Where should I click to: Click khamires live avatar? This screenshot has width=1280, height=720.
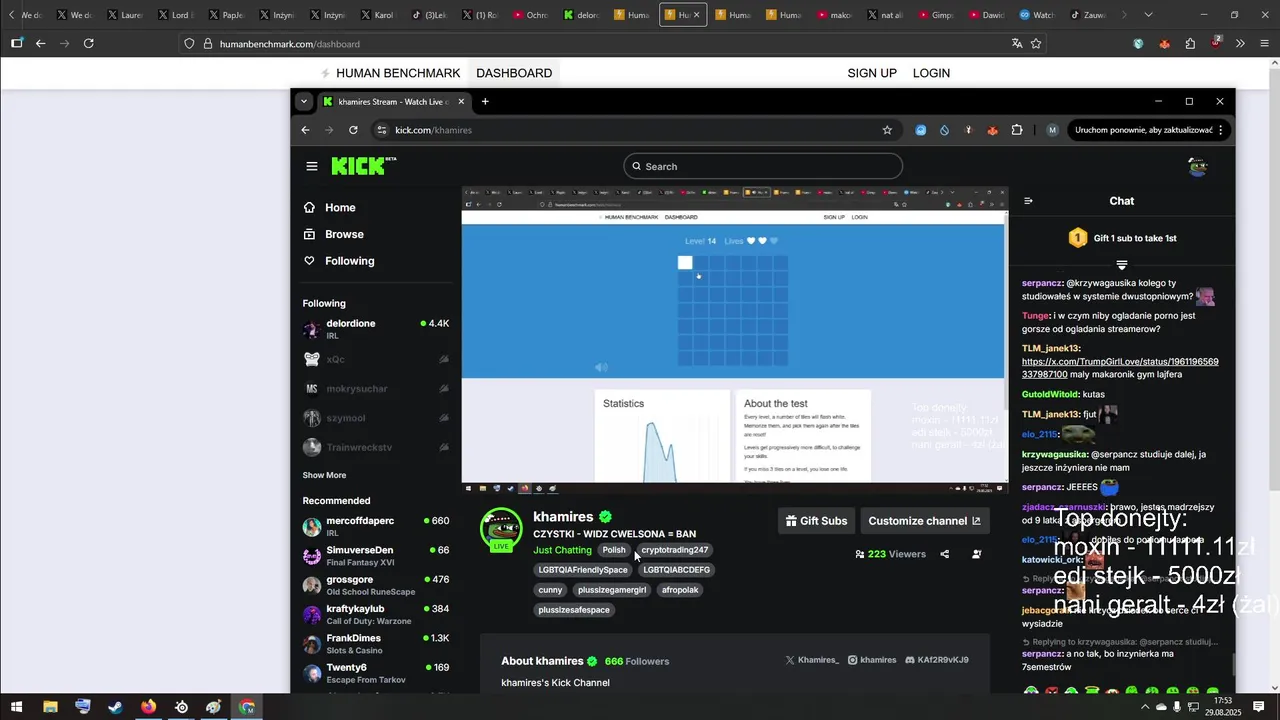(501, 529)
